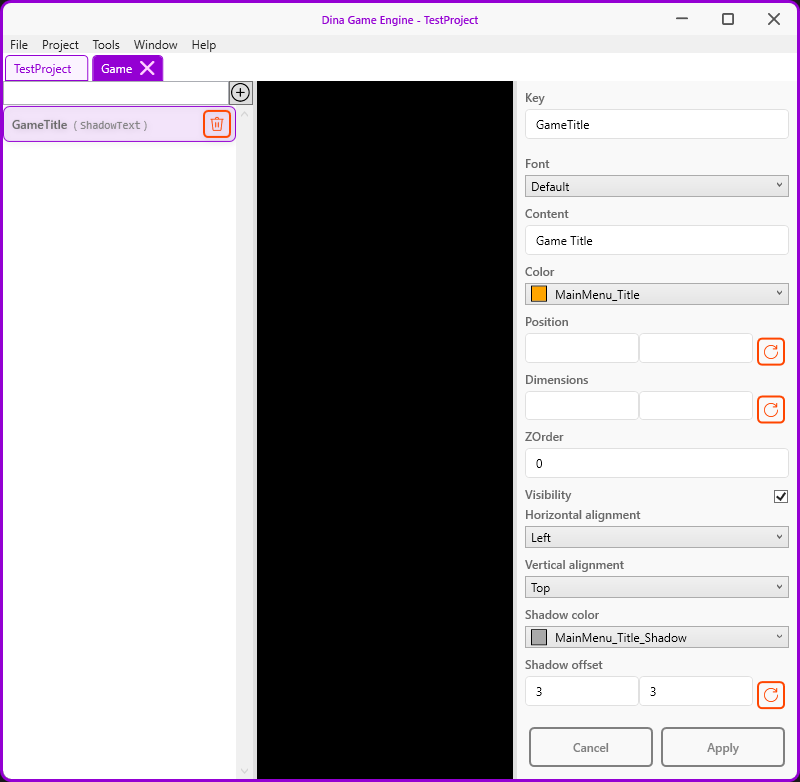Image resolution: width=800 pixels, height=782 pixels.
Task: Click the Cancel button
Action: (591, 747)
